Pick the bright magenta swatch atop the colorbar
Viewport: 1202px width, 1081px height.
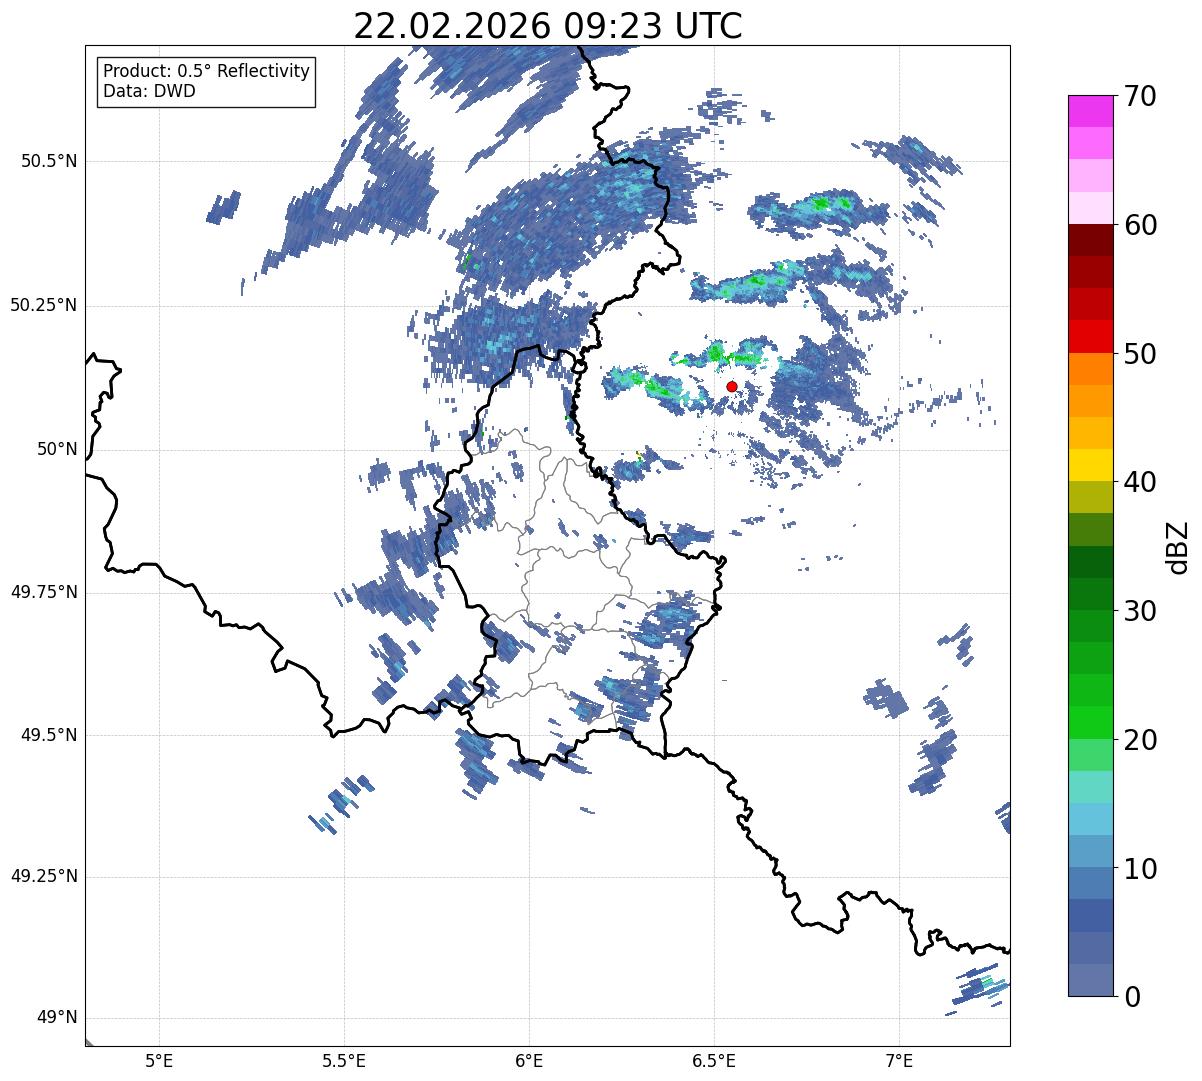click(x=1090, y=111)
